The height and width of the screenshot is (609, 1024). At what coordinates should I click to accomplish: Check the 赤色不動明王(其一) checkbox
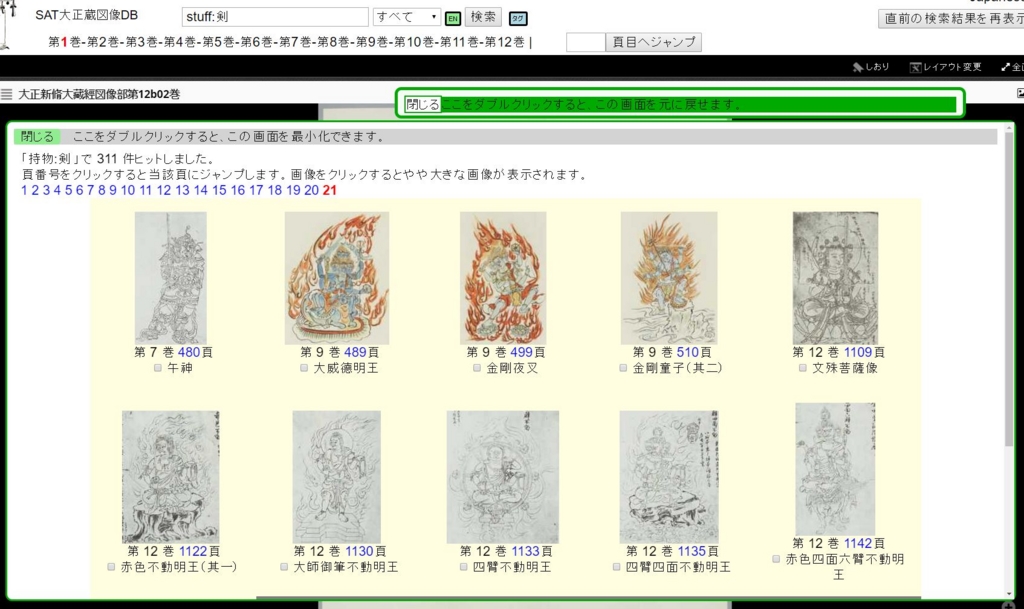(111, 567)
